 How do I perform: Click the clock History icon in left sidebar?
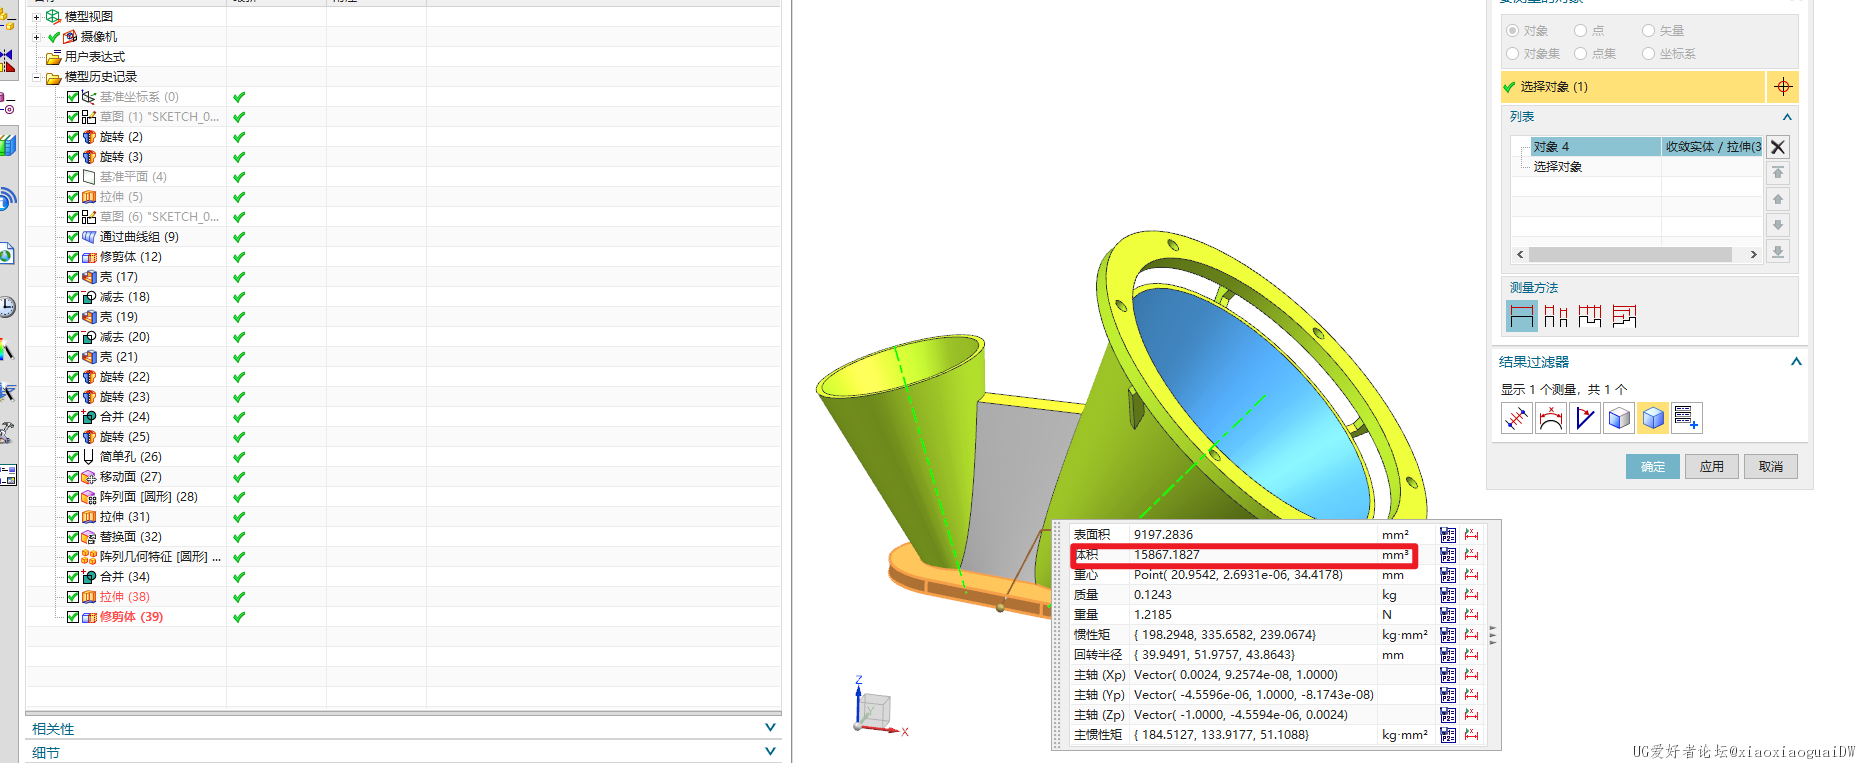7,306
